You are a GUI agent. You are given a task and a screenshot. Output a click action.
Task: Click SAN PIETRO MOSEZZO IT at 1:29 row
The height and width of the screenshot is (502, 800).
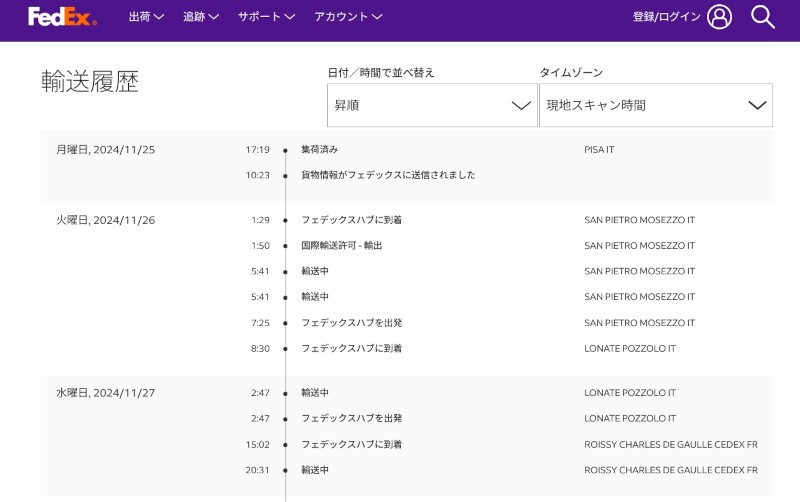tap(639, 220)
